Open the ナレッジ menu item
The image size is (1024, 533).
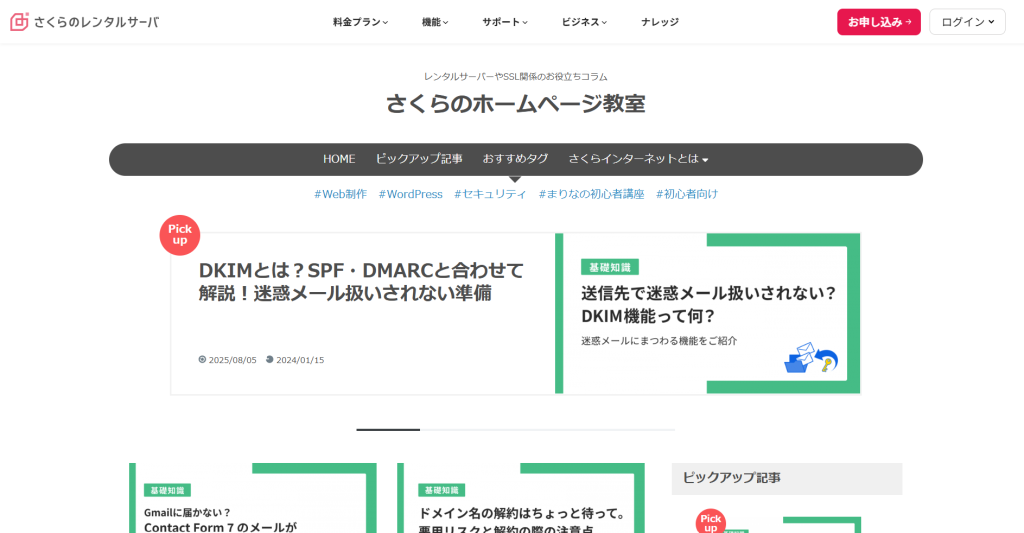pyautogui.click(x=660, y=22)
